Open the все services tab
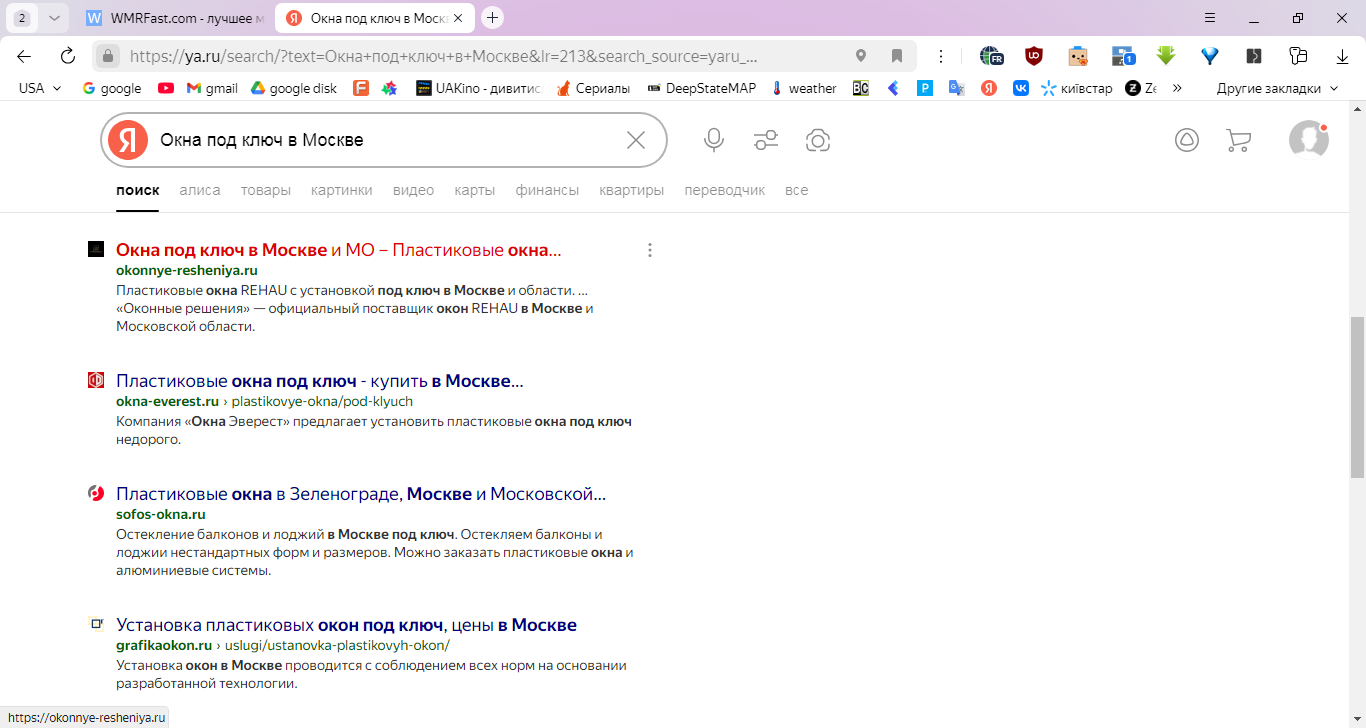 [x=797, y=190]
